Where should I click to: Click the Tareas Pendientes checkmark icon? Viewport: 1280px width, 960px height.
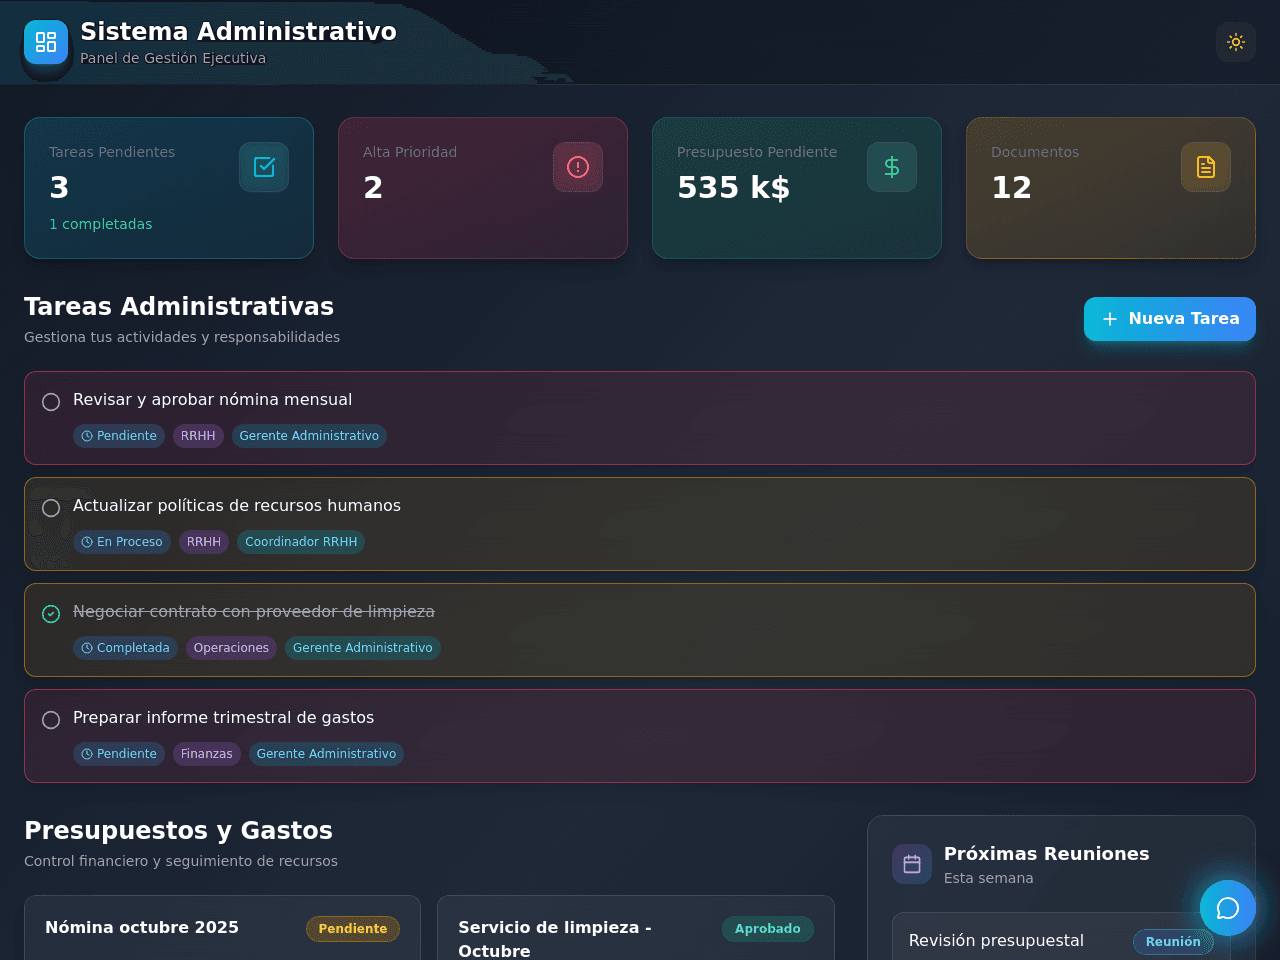(264, 167)
